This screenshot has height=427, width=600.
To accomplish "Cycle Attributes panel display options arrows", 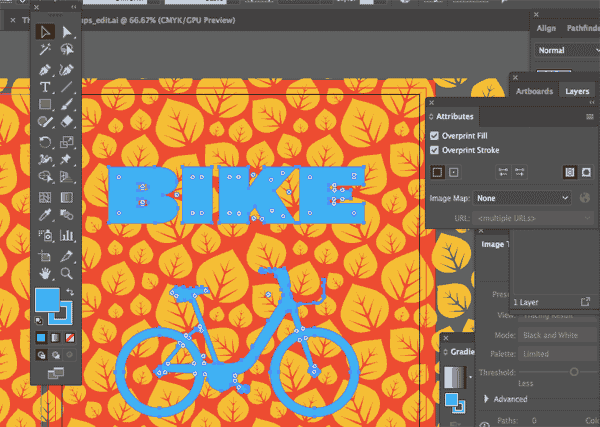I will point(431,116).
